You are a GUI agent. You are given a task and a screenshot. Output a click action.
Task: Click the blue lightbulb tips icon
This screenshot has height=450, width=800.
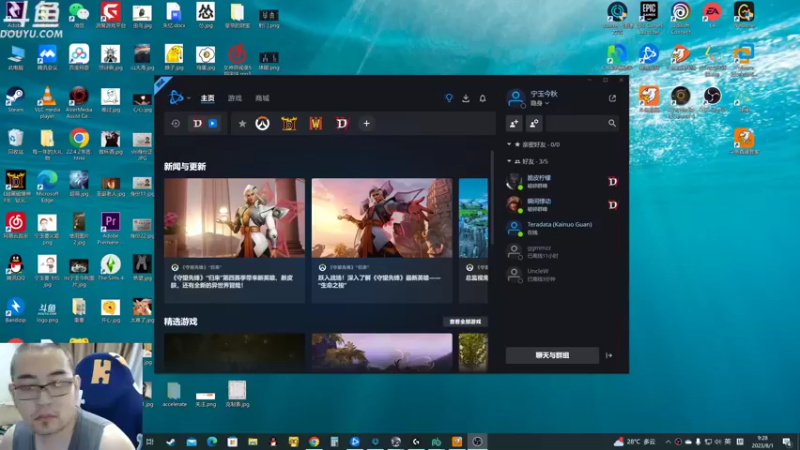pyautogui.click(x=449, y=98)
